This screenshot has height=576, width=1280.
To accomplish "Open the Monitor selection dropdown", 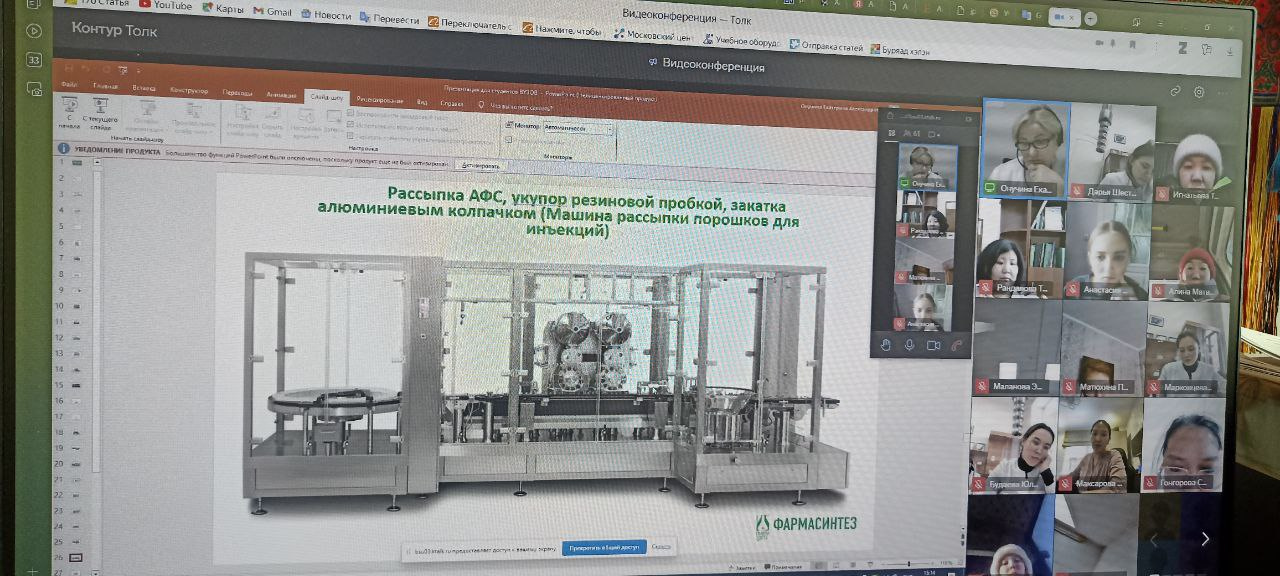I will point(578,128).
